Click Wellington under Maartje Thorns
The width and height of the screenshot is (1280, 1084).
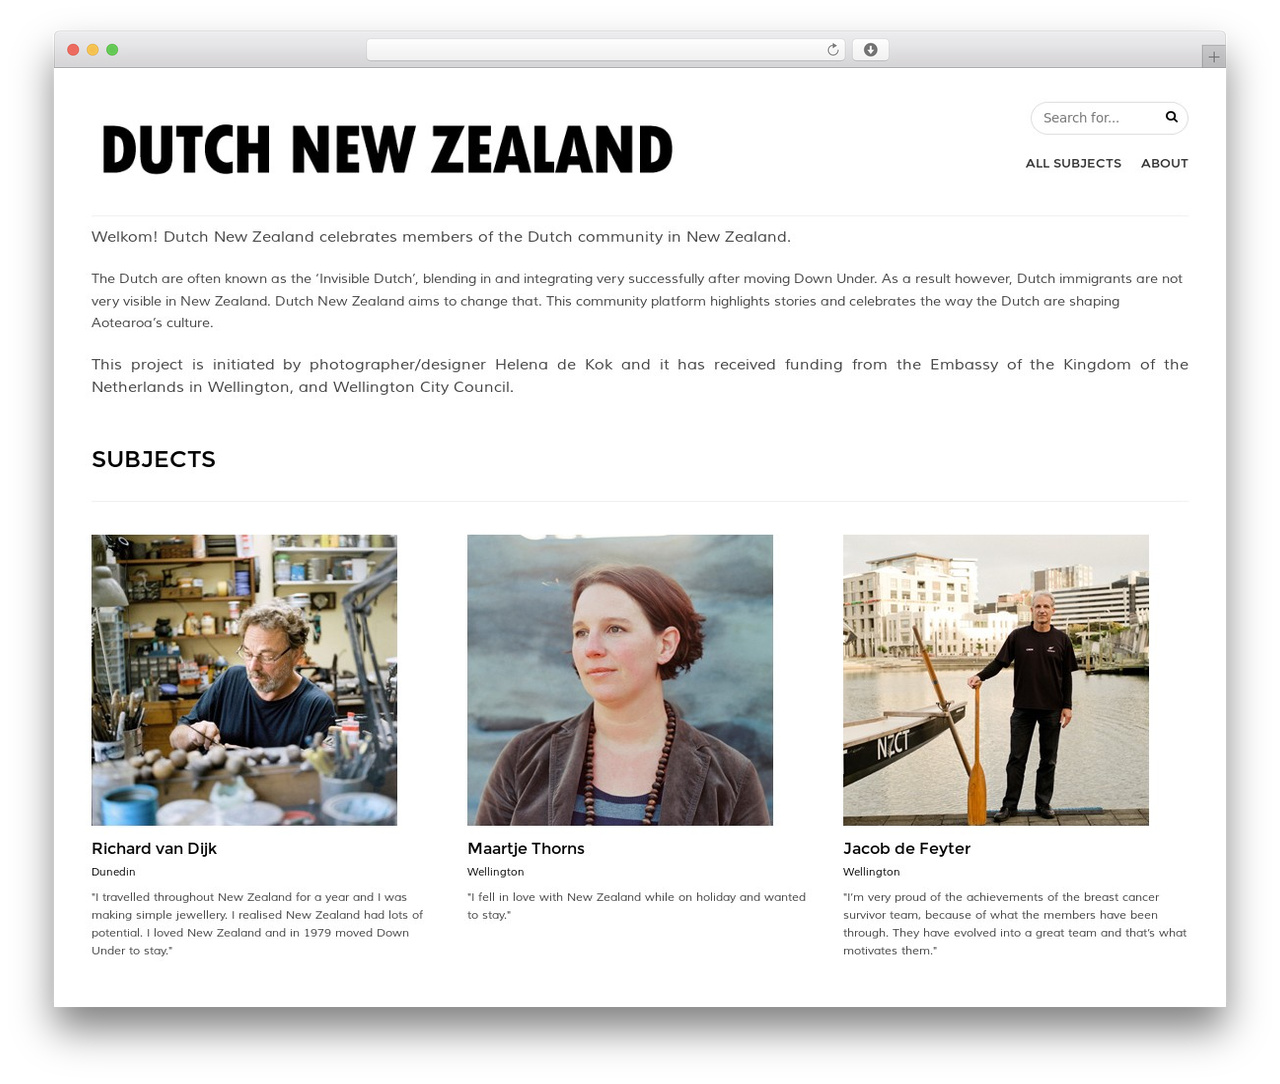495,872
